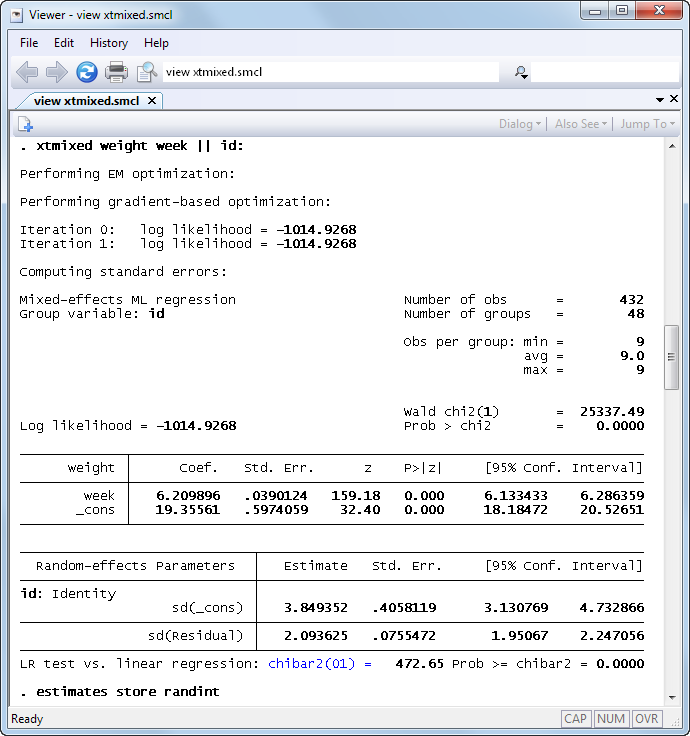Open a new viewer tab

tap(26, 124)
